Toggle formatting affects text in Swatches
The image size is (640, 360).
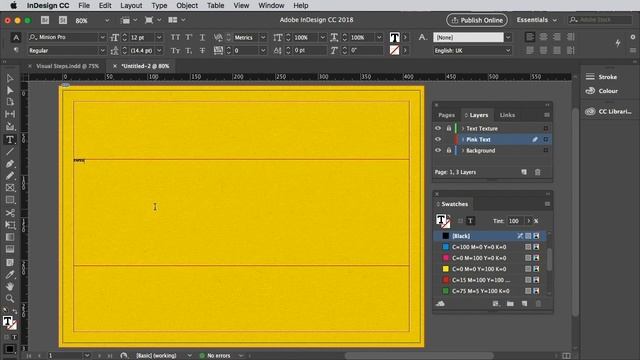pos(470,221)
